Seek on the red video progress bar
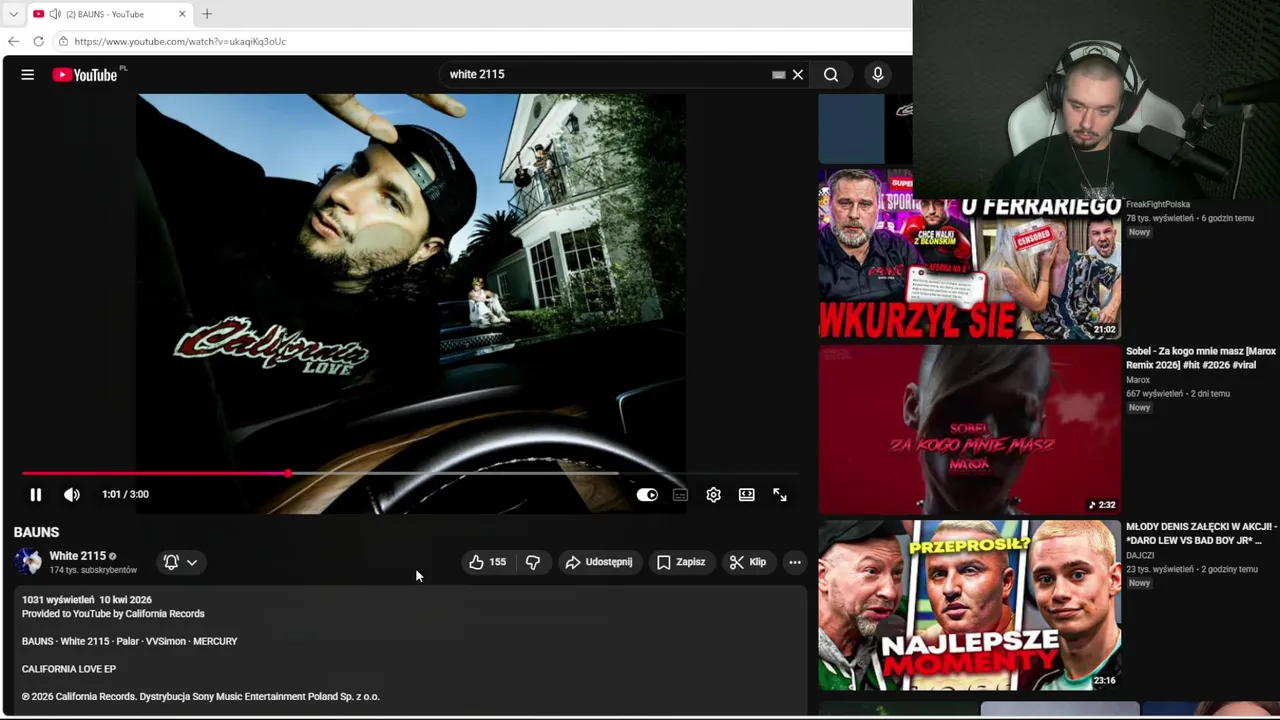The width and height of the screenshot is (1280, 720). pos(410,473)
